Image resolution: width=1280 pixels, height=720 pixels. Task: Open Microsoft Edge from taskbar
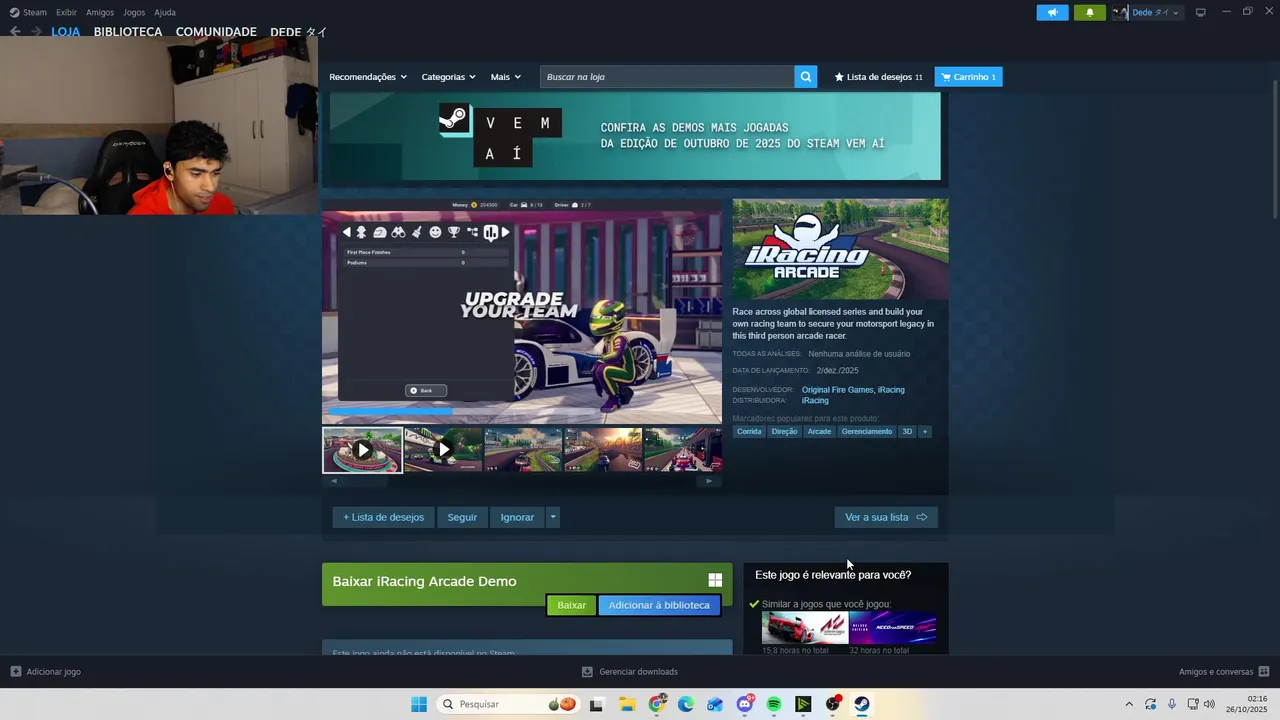click(x=686, y=704)
